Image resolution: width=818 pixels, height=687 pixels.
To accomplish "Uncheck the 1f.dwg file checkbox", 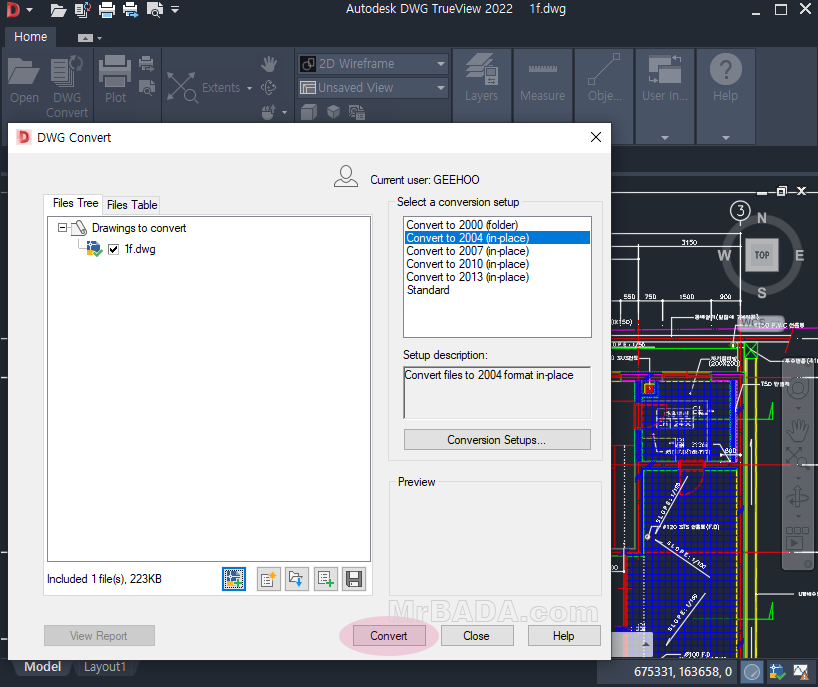I will pos(113,249).
